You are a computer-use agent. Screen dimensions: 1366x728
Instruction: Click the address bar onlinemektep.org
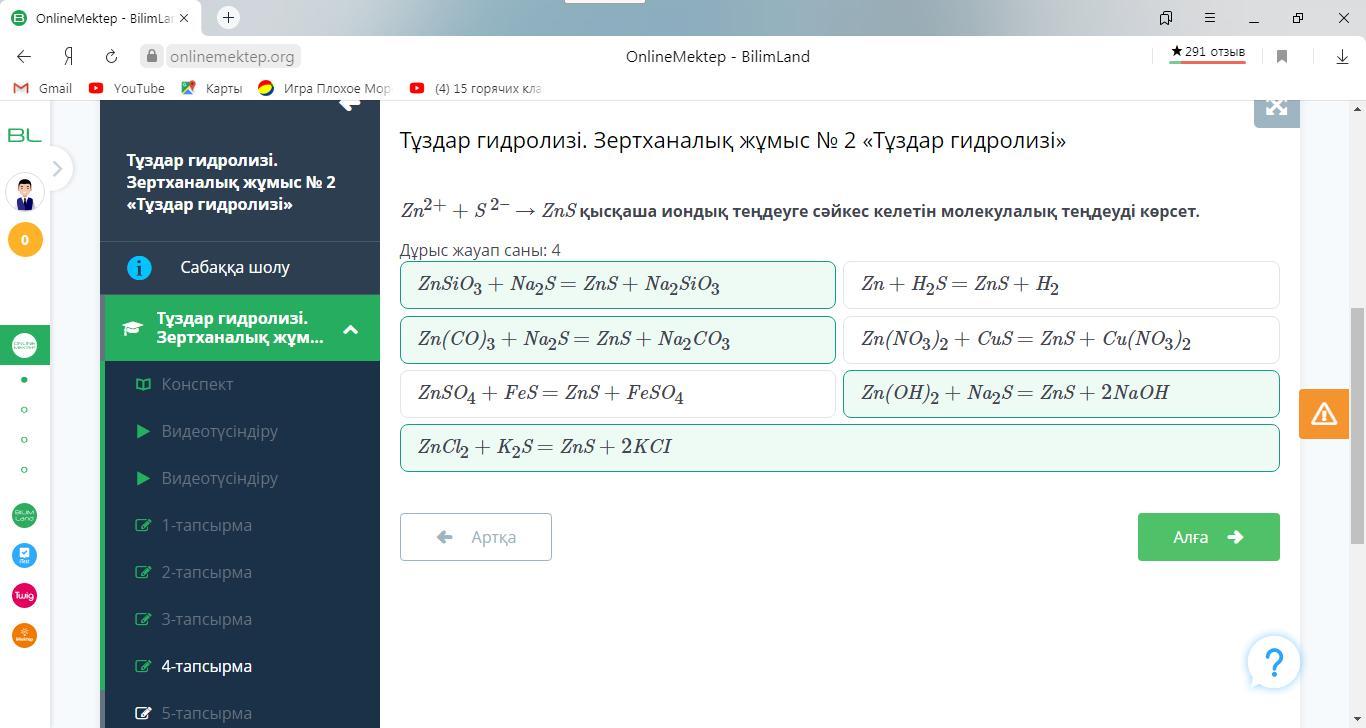[x=231, y=57]
